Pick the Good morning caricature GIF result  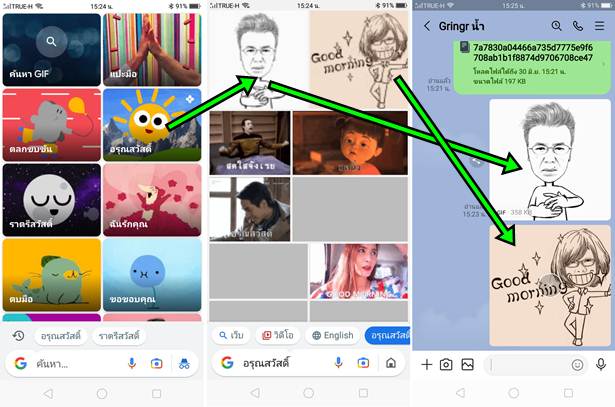coord(359,60)
